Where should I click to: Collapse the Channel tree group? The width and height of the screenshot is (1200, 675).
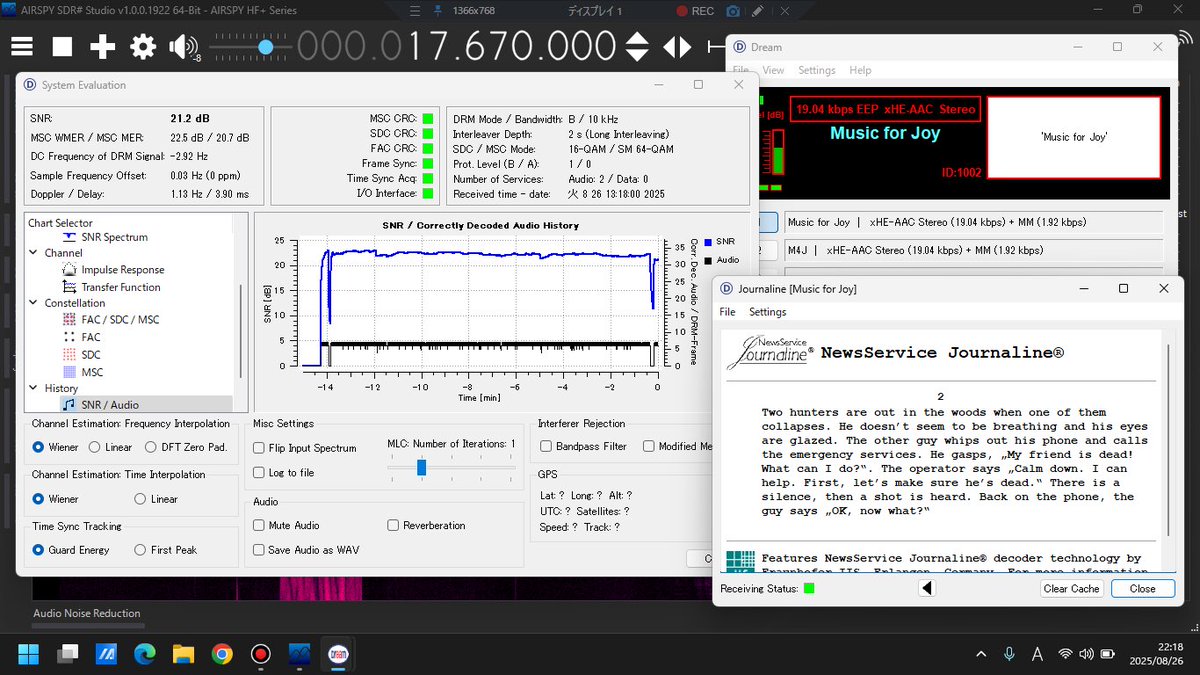pos(34,253)
